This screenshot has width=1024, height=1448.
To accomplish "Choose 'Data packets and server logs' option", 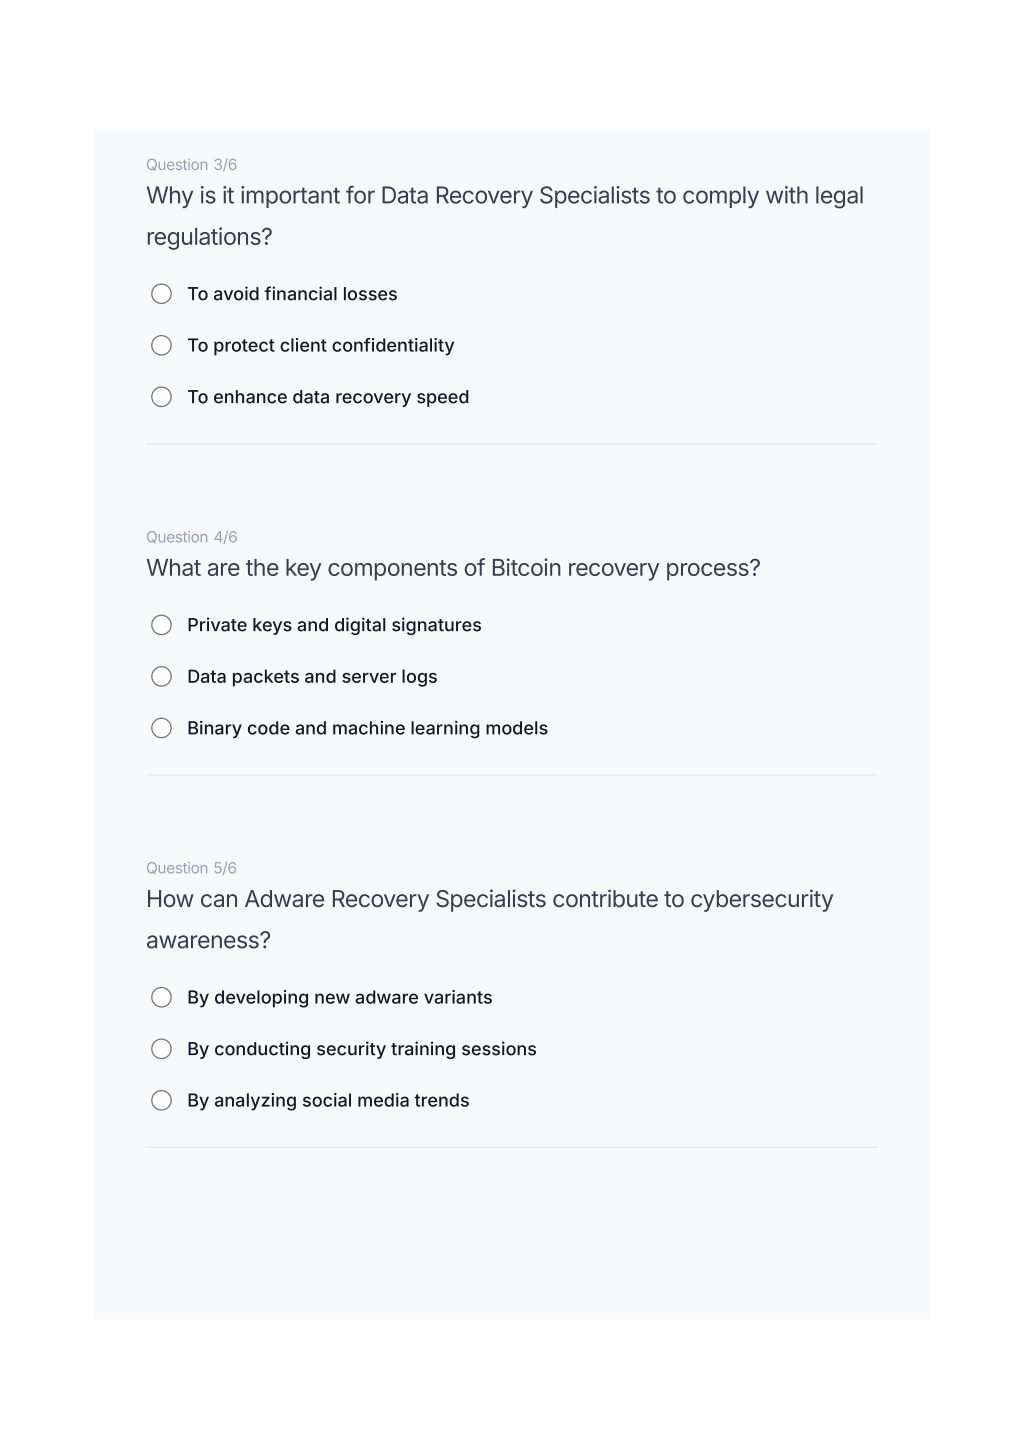I will pos(161,677).
